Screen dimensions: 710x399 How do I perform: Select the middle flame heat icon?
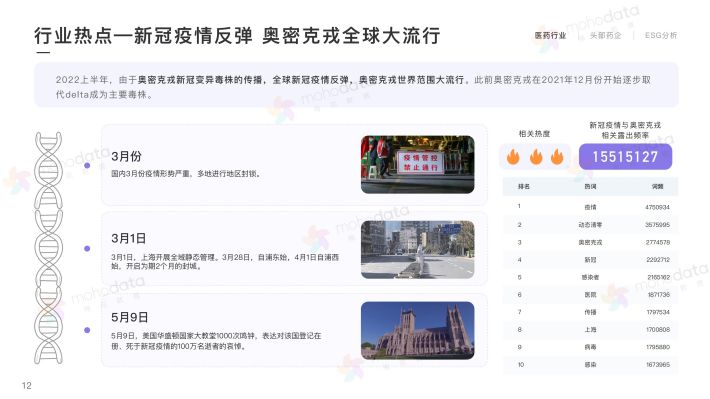[536, 157]
